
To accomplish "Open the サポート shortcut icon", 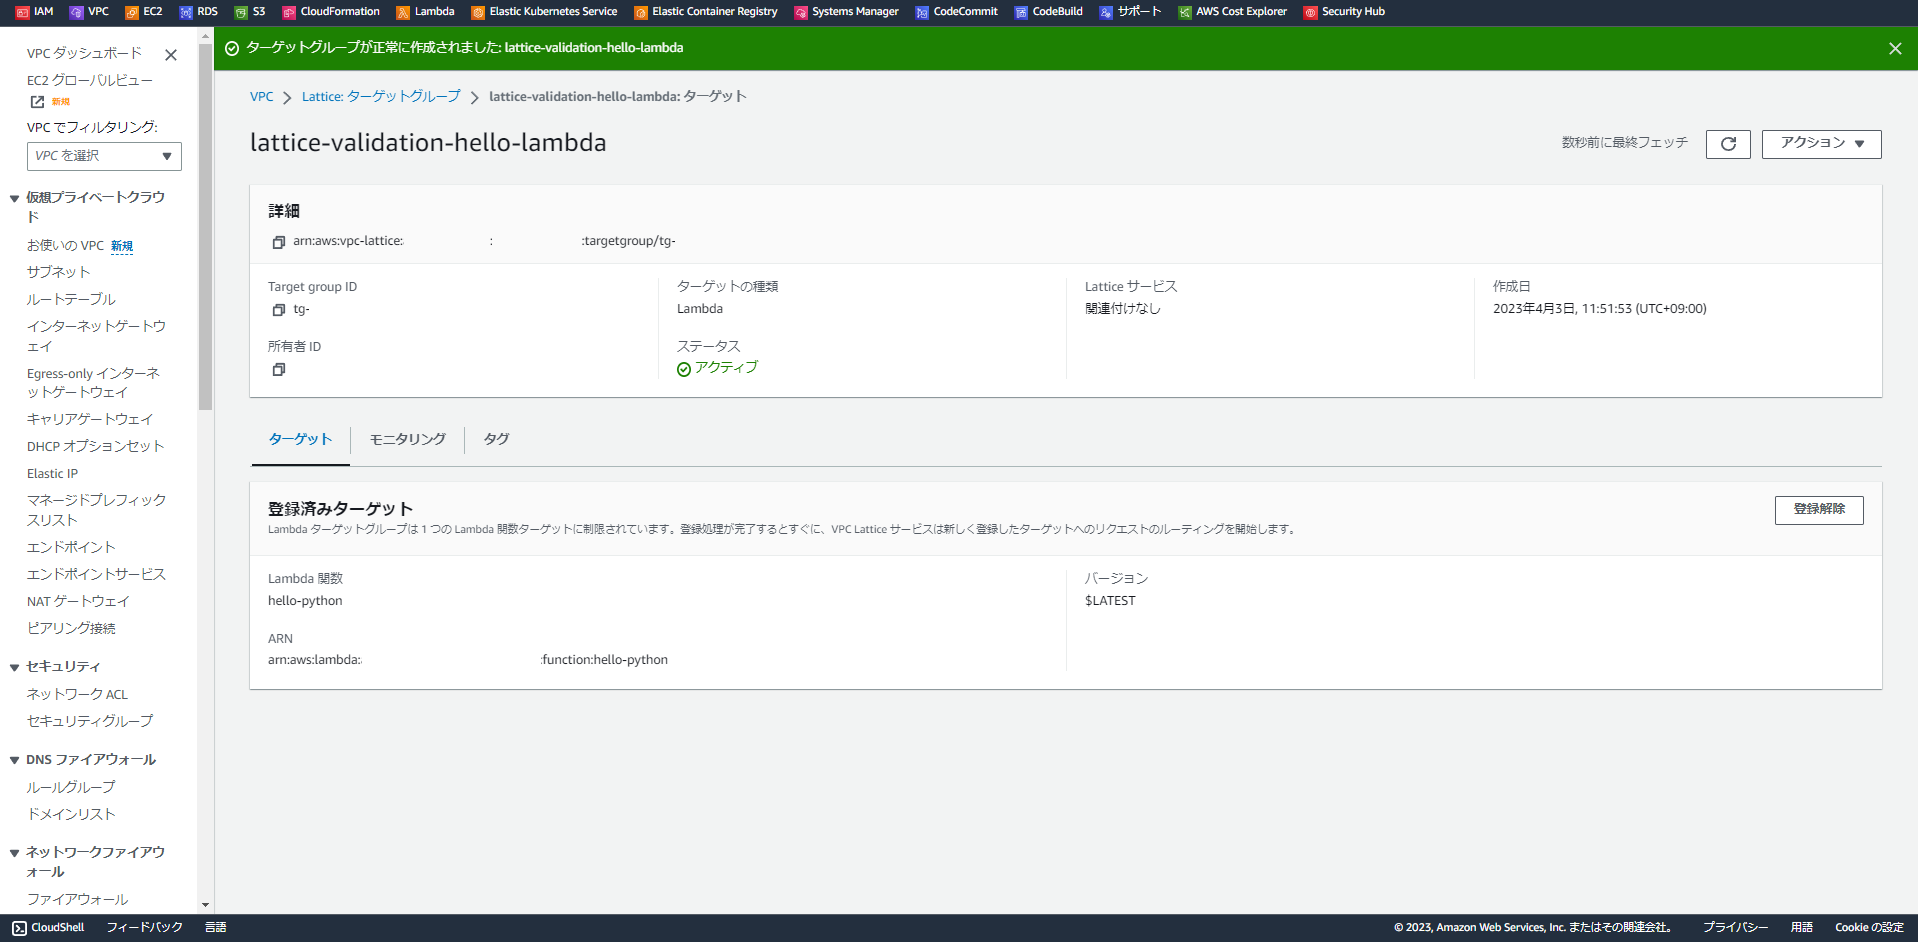I will pos(1106,12).
